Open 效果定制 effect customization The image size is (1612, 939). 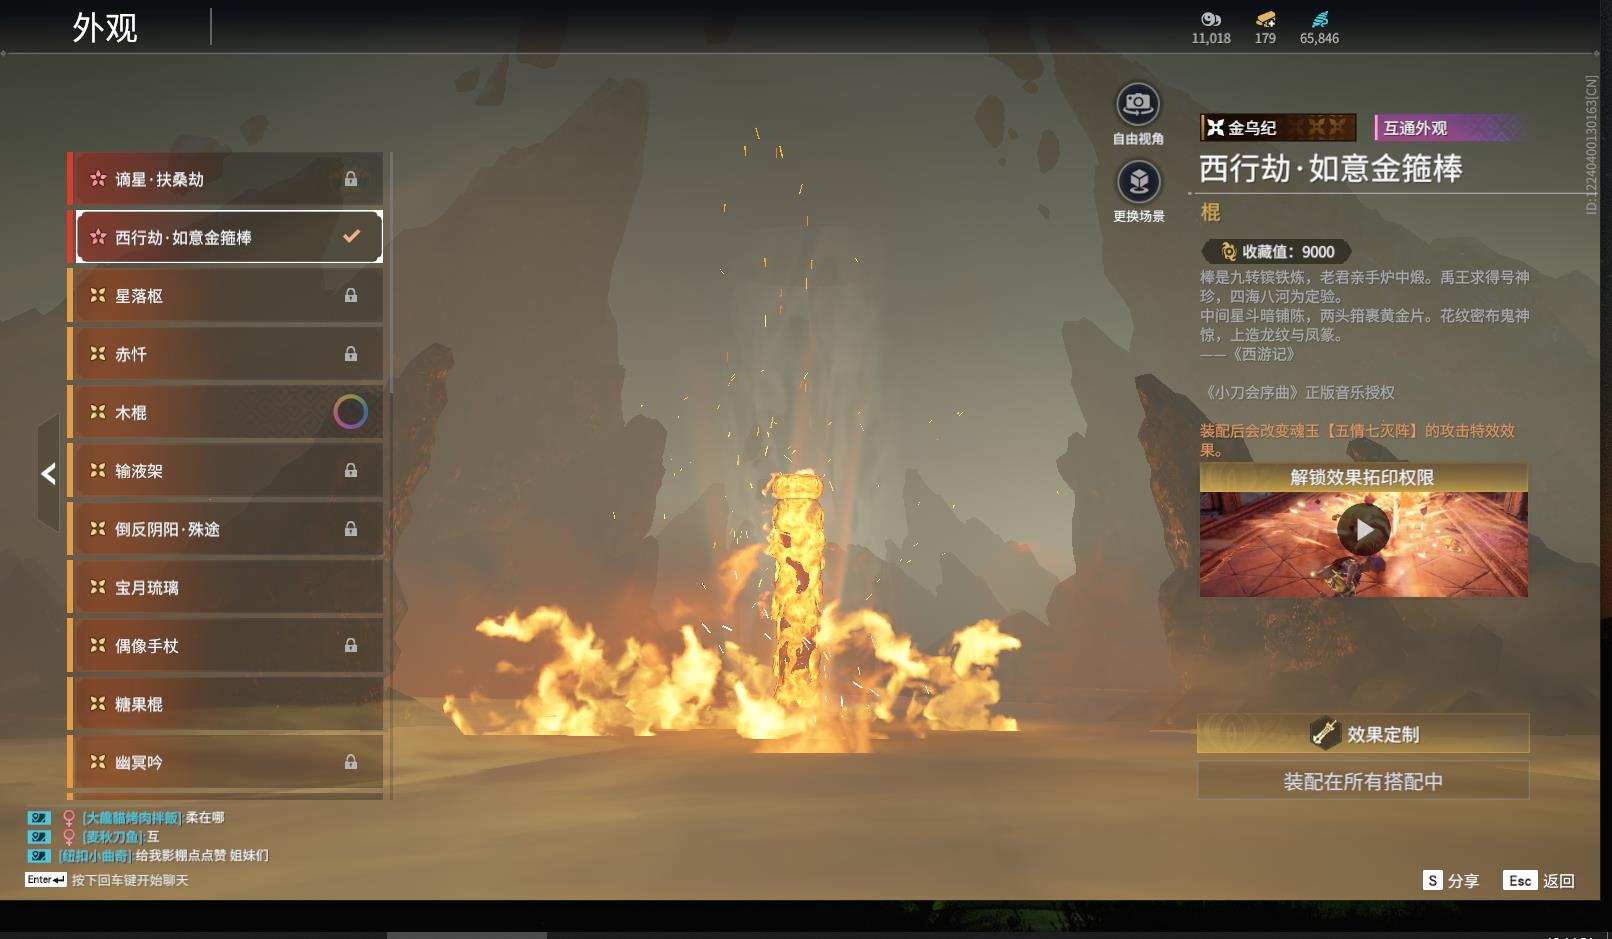tap(1363, 734)
